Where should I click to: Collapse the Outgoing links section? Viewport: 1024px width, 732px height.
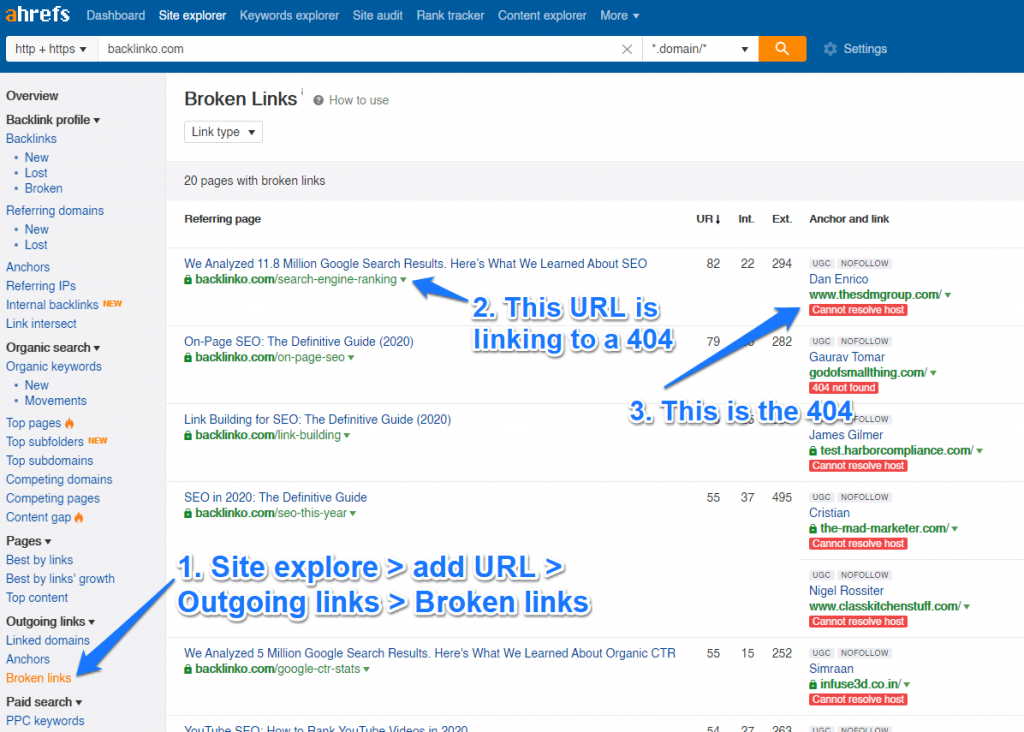tap(50, 621)
